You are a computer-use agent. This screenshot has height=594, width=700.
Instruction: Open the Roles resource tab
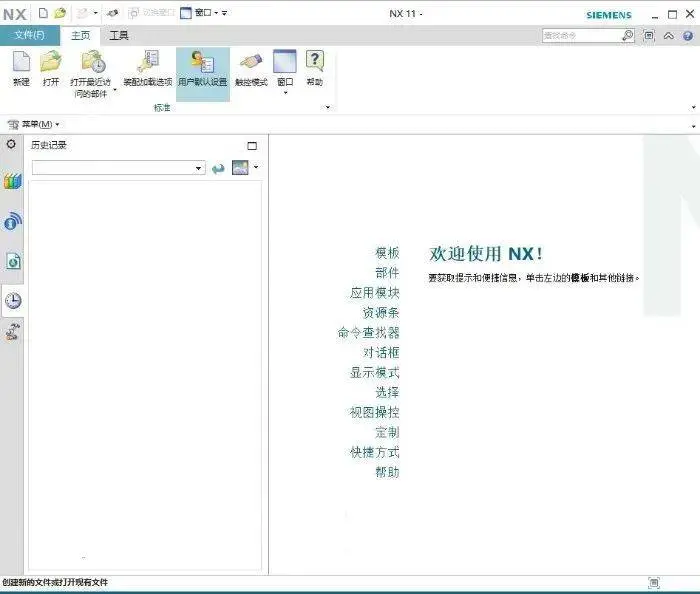pyautogui.click(x=12, y=332)
